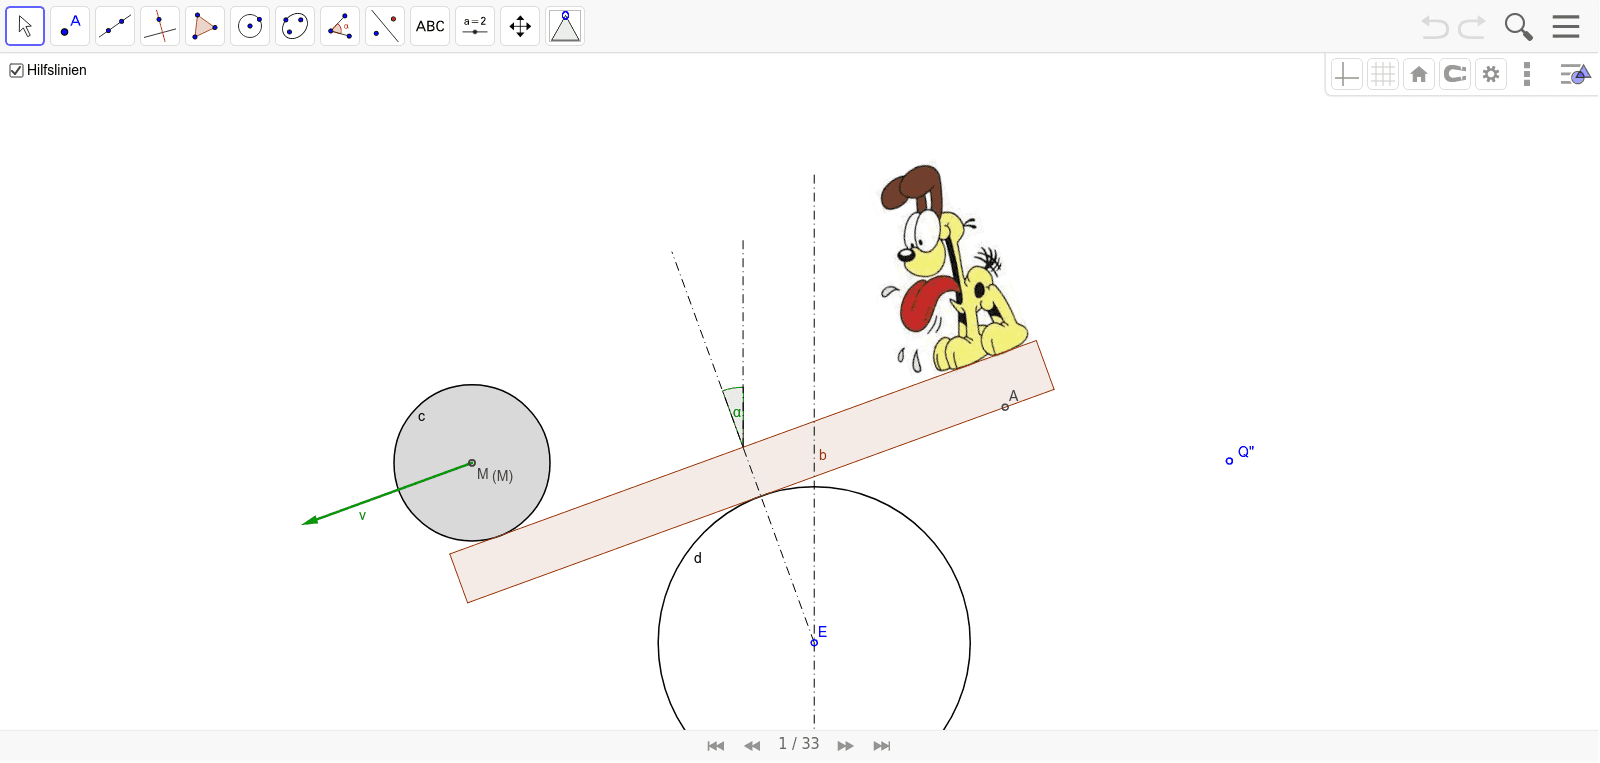
Task: Click the green vector v
Action: pyautogui.click(x=387, y=493)
